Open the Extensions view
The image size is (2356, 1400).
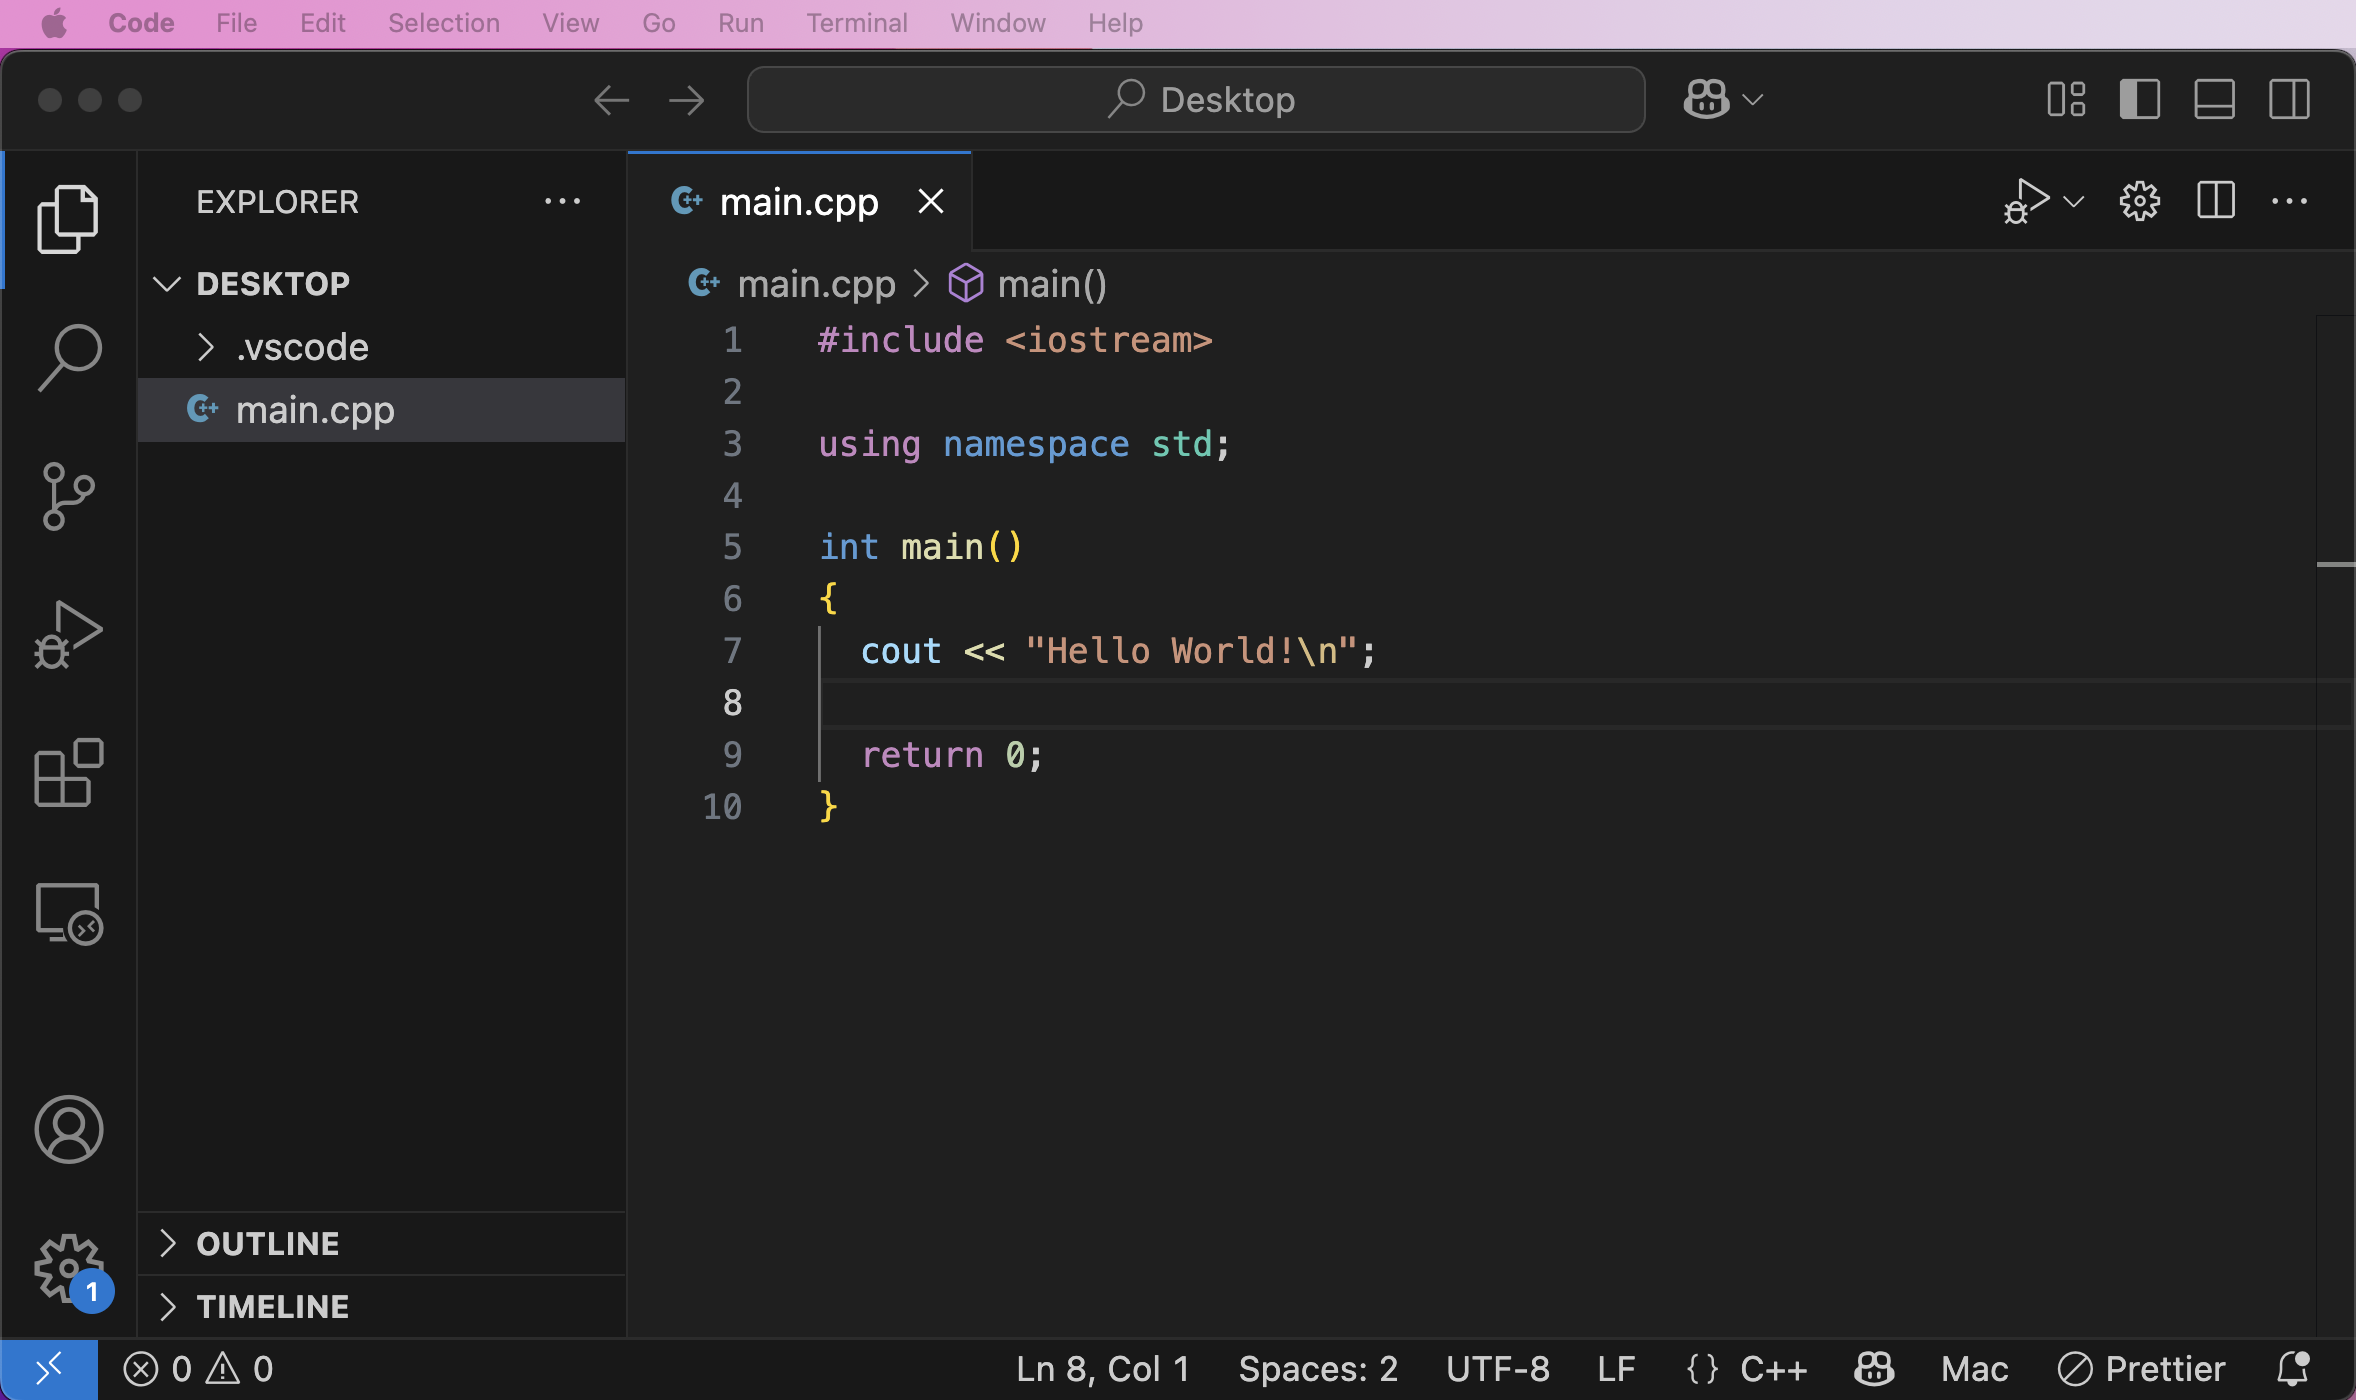pyautogui.click(x=69, y=773)
